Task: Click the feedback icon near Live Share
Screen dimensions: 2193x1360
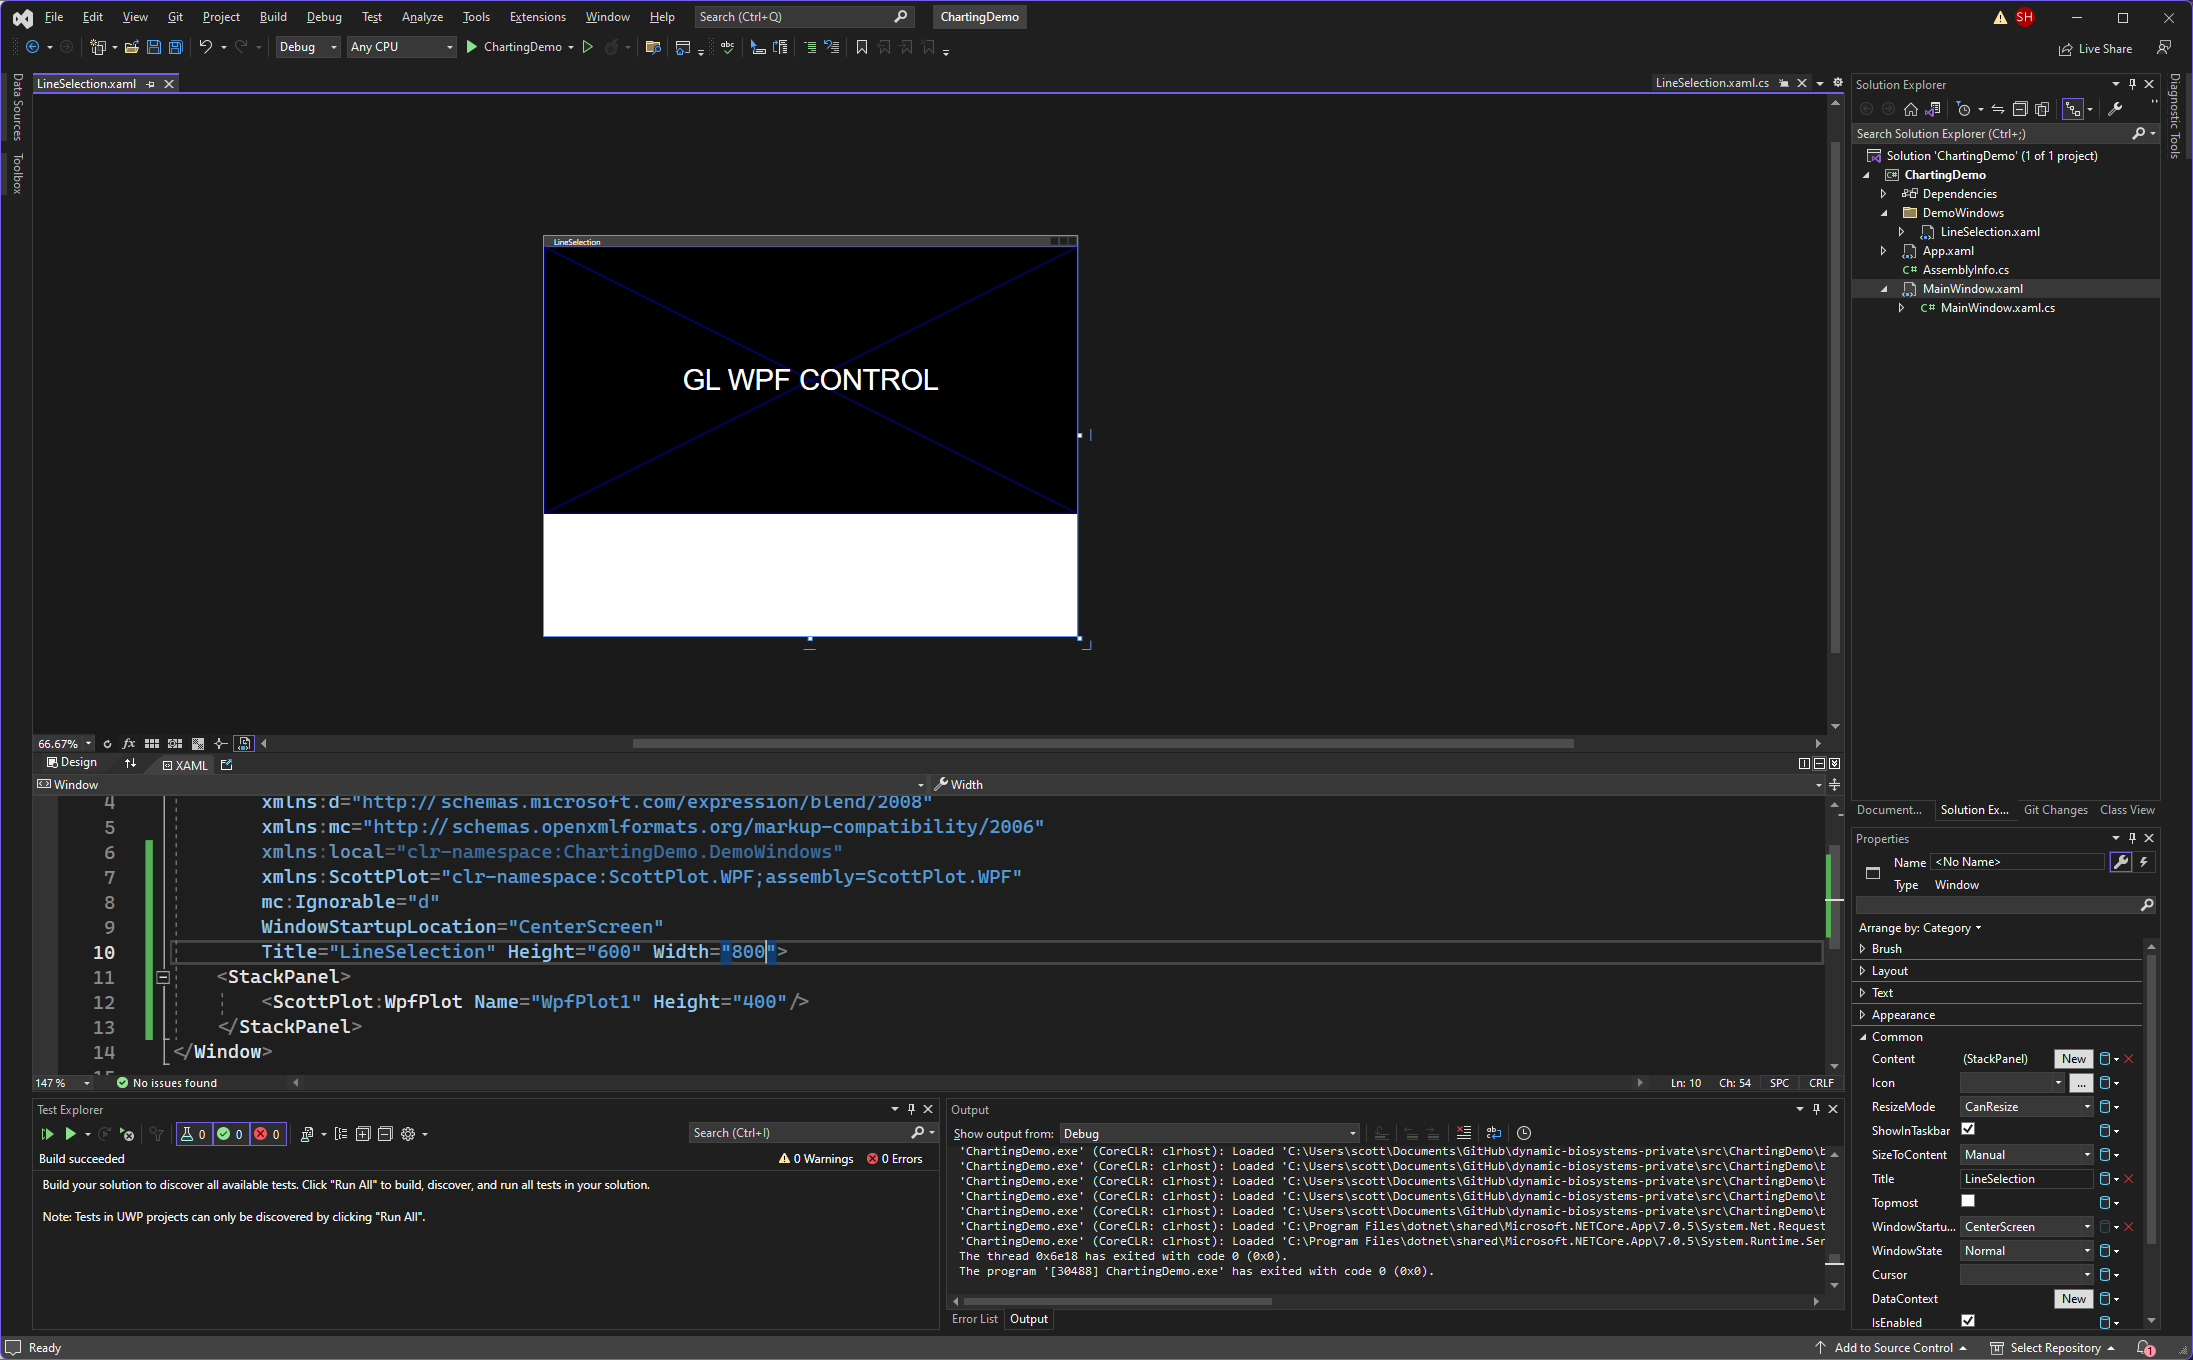Action: 2164,47
